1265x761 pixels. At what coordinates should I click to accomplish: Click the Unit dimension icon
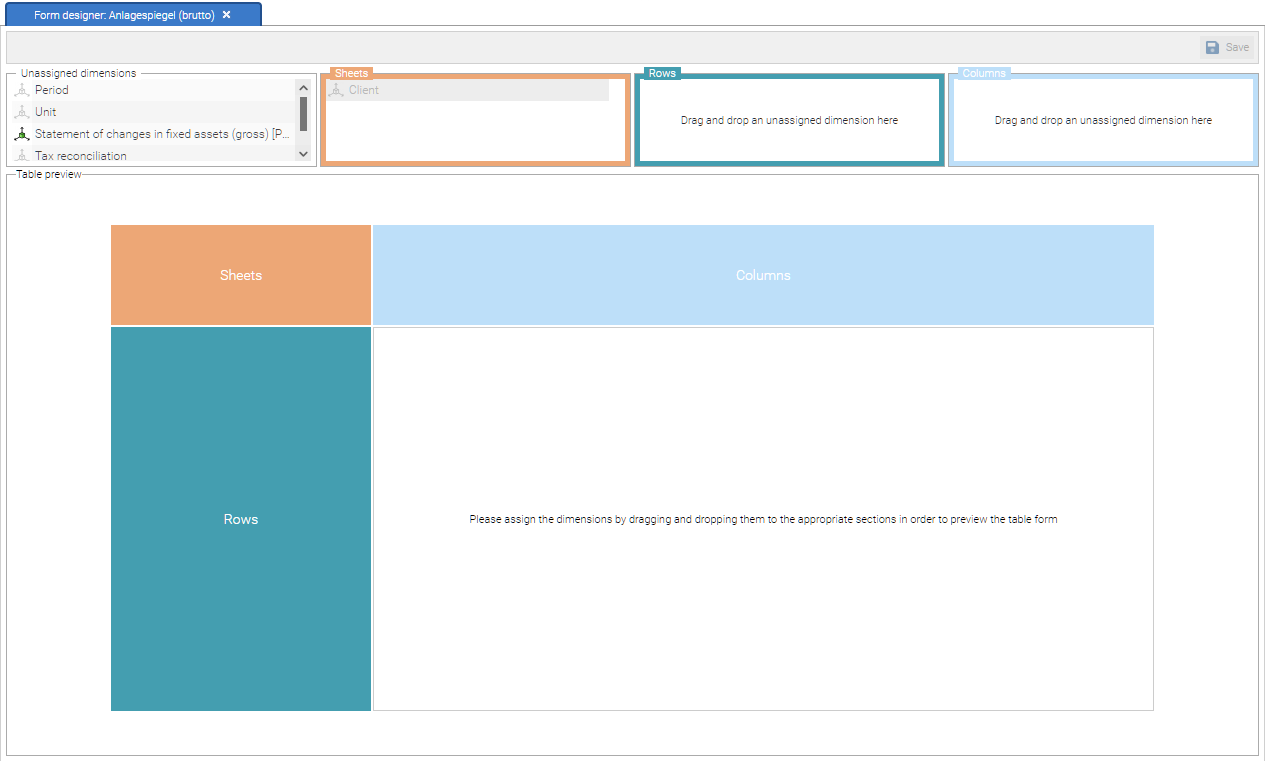[22, 112]
